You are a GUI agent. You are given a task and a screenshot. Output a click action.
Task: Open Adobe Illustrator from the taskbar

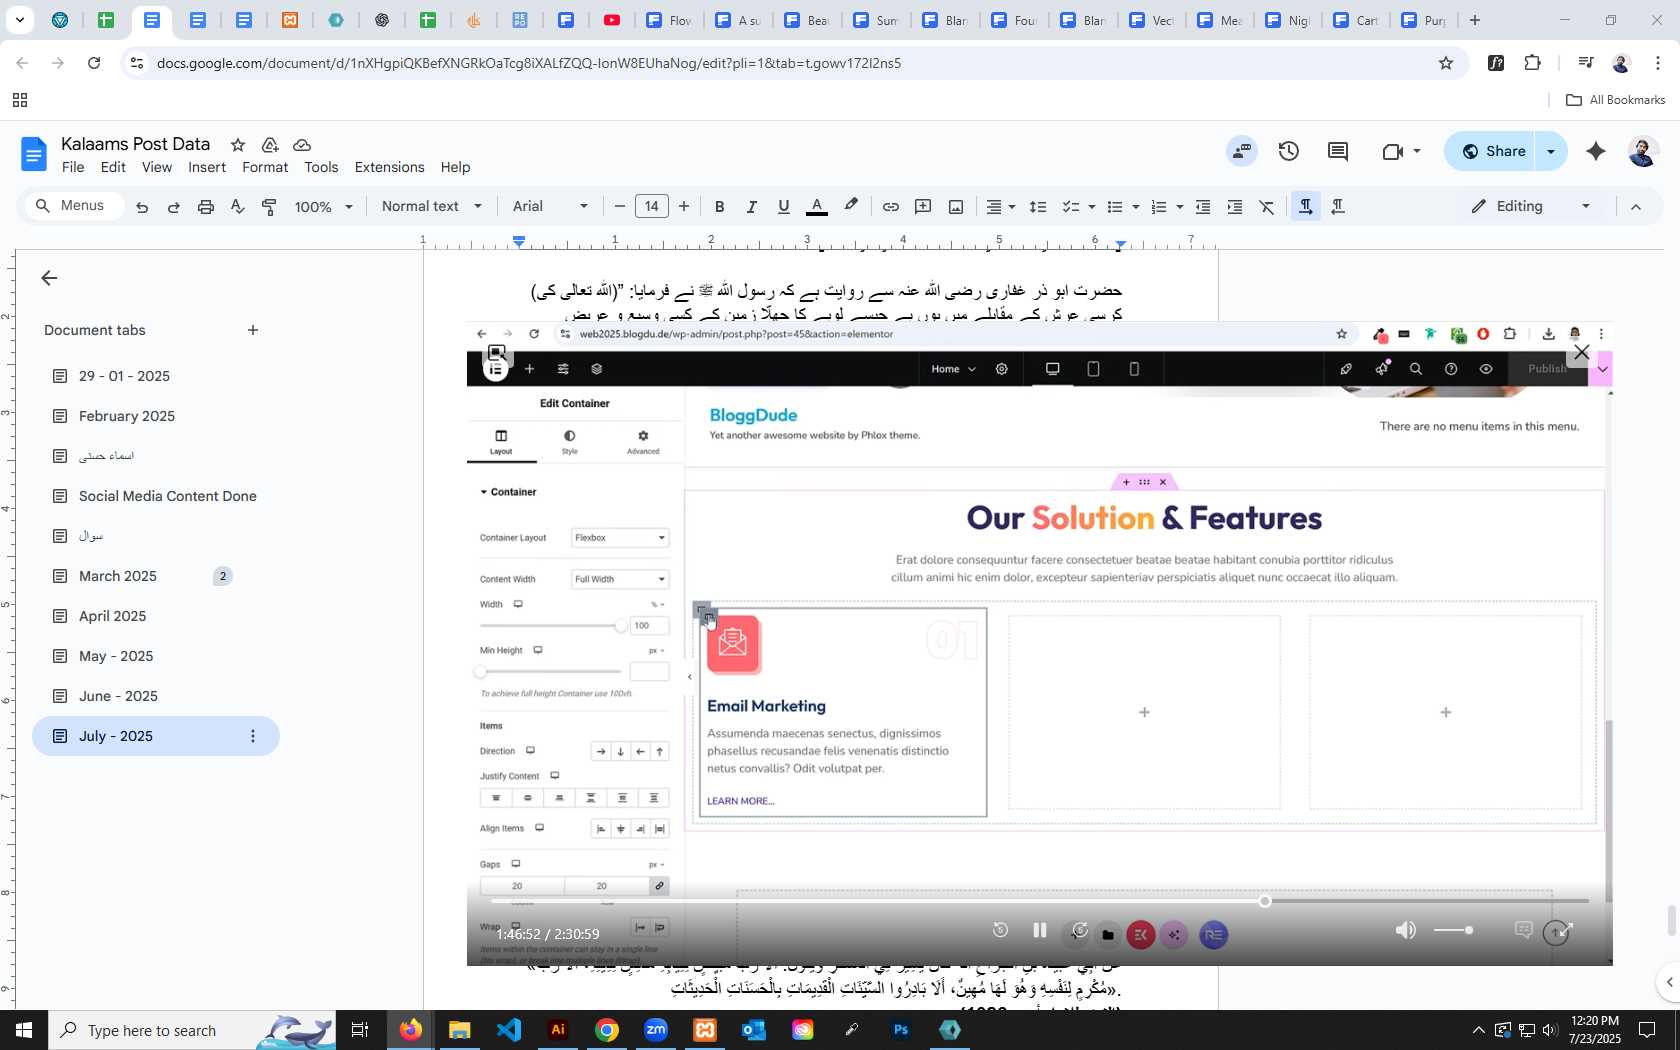click(558, 1030)
